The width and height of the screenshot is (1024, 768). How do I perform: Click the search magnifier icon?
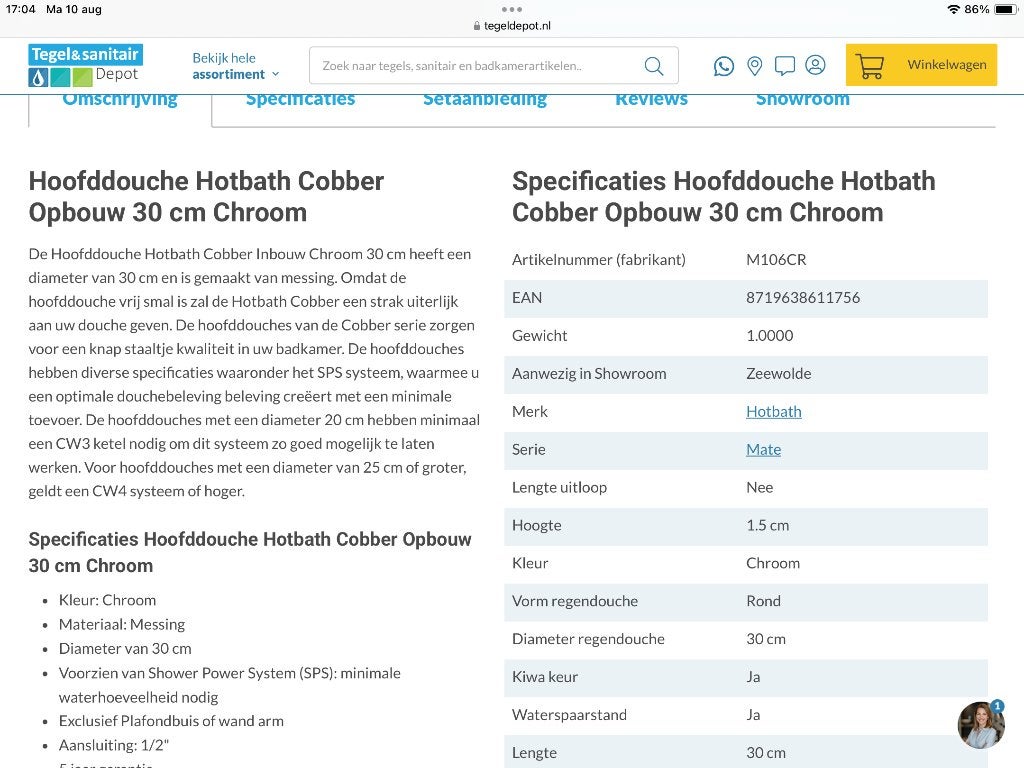pos(654,66)
